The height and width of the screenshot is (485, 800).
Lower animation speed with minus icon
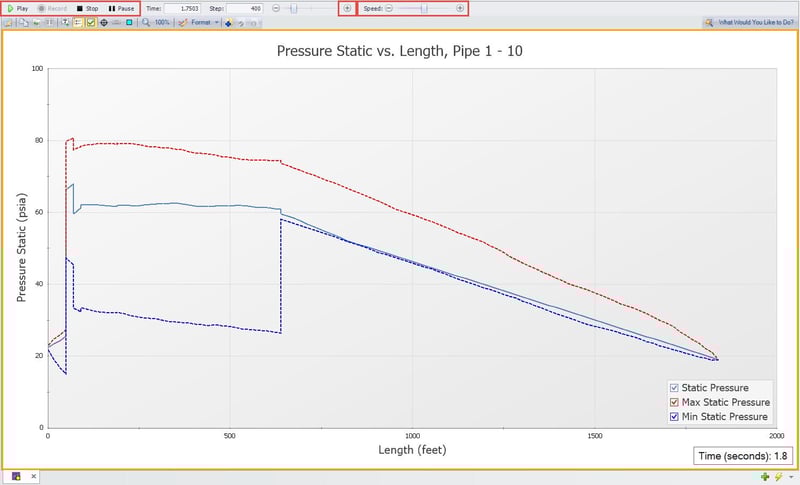389,8
